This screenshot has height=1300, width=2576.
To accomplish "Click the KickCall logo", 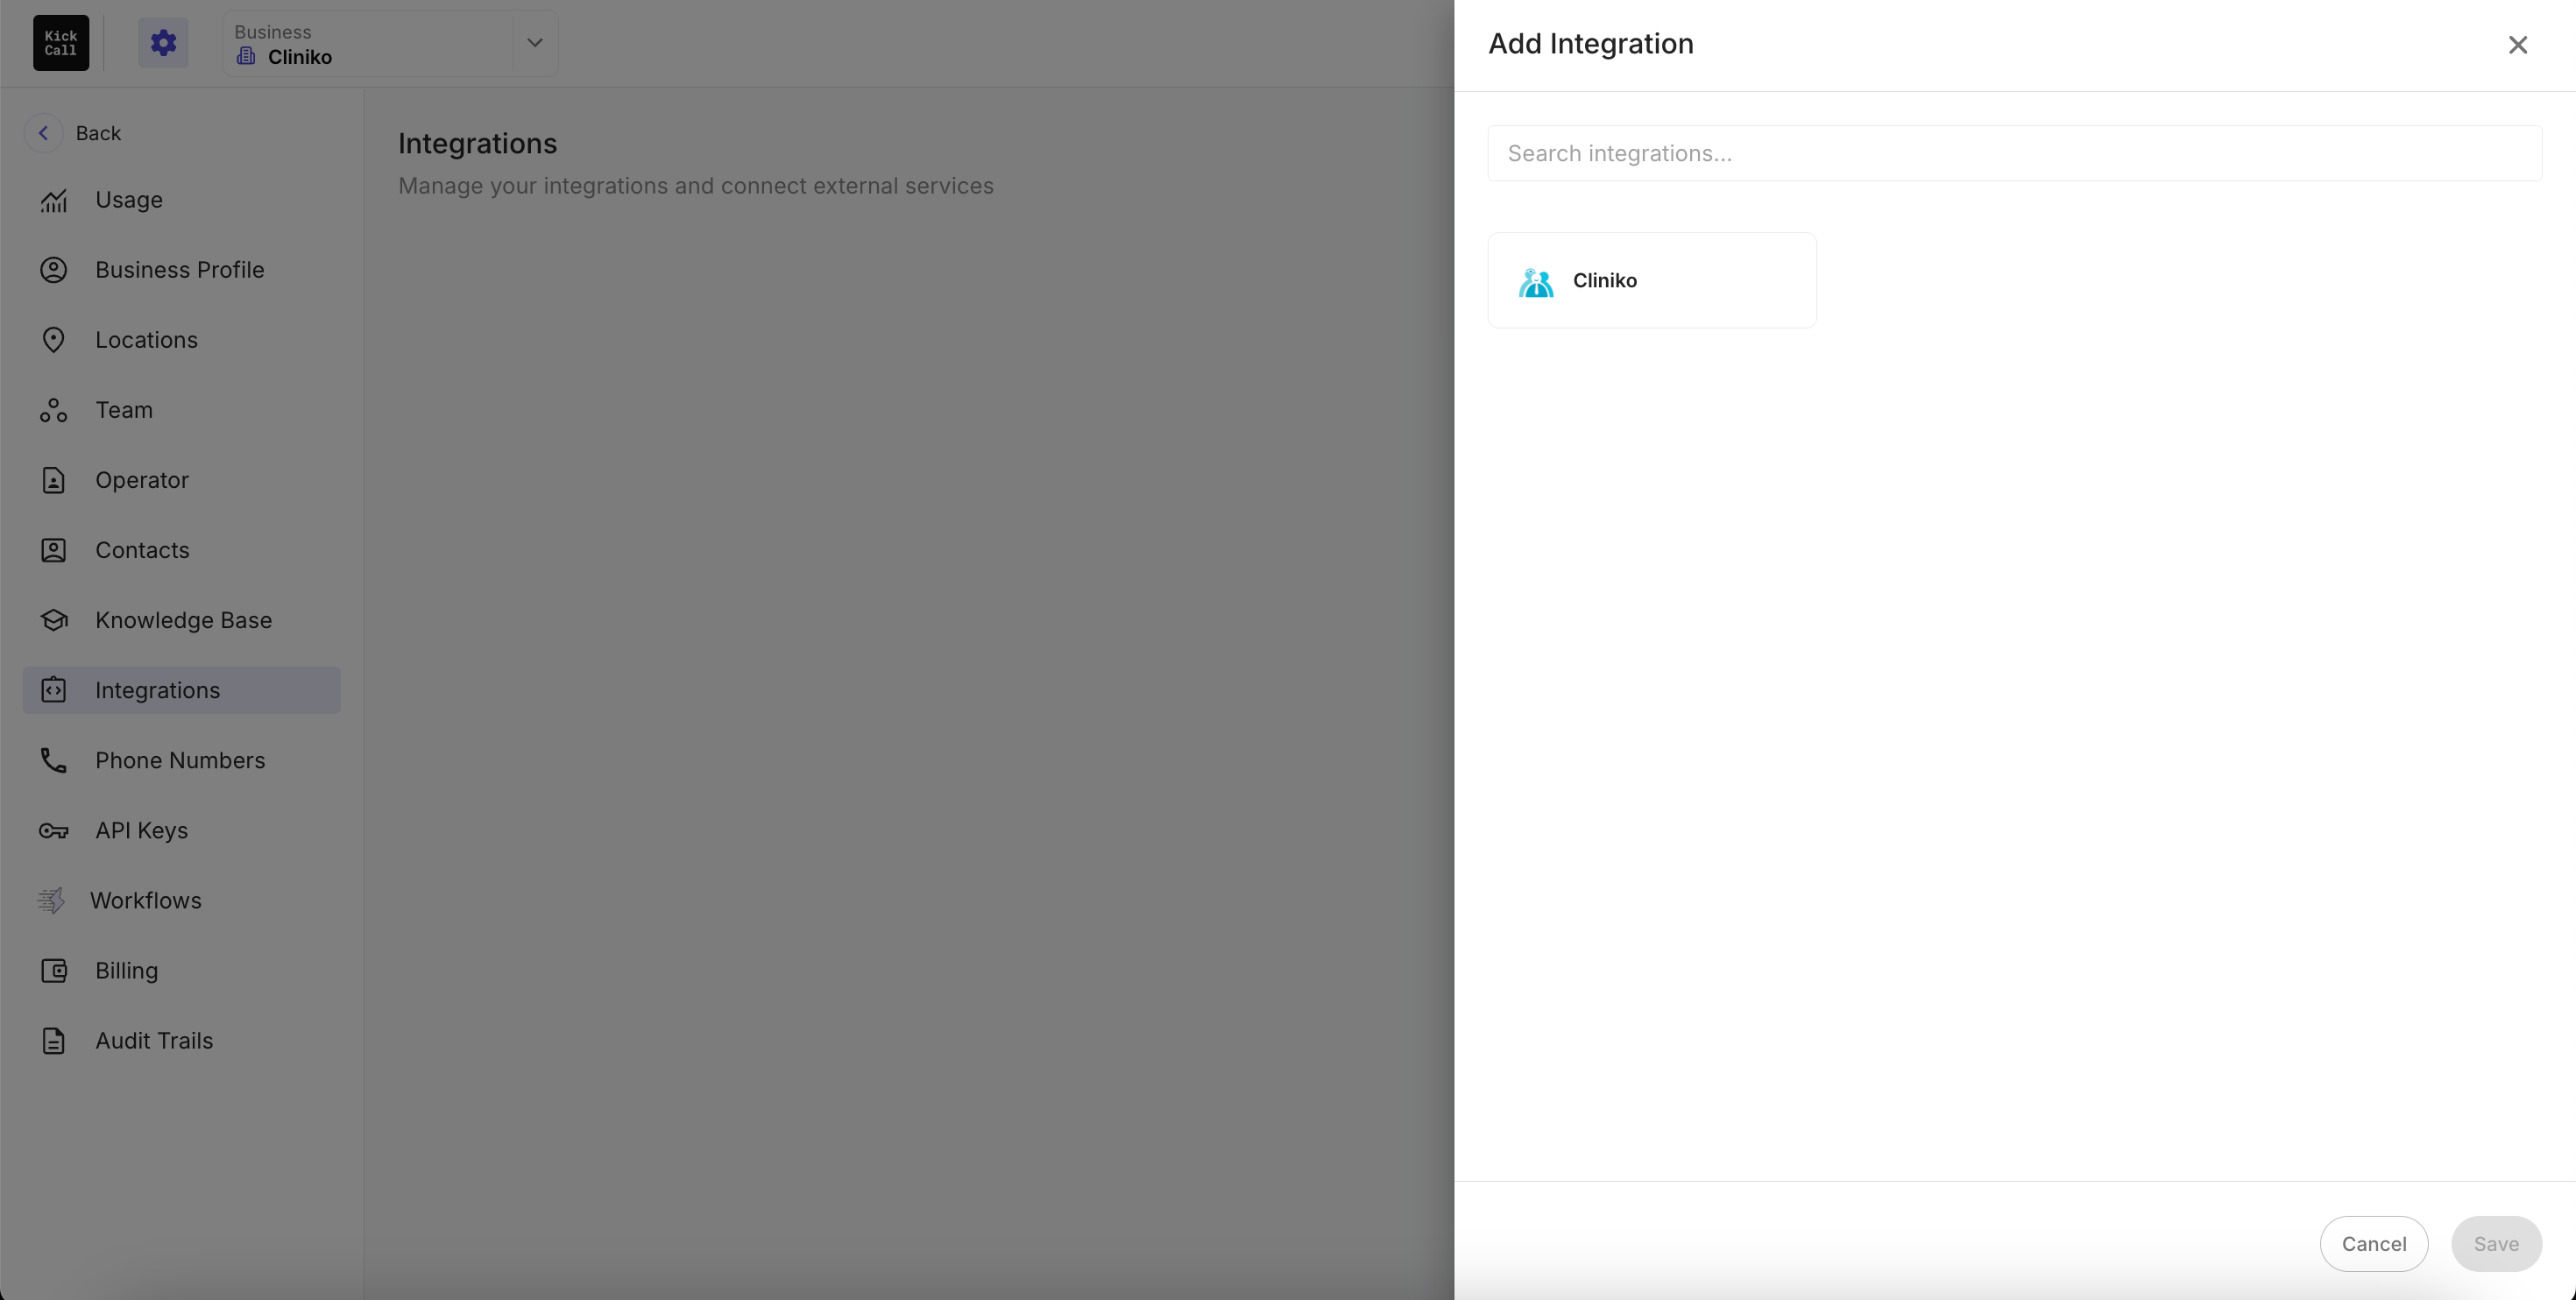I will click(x=61, y=43).
